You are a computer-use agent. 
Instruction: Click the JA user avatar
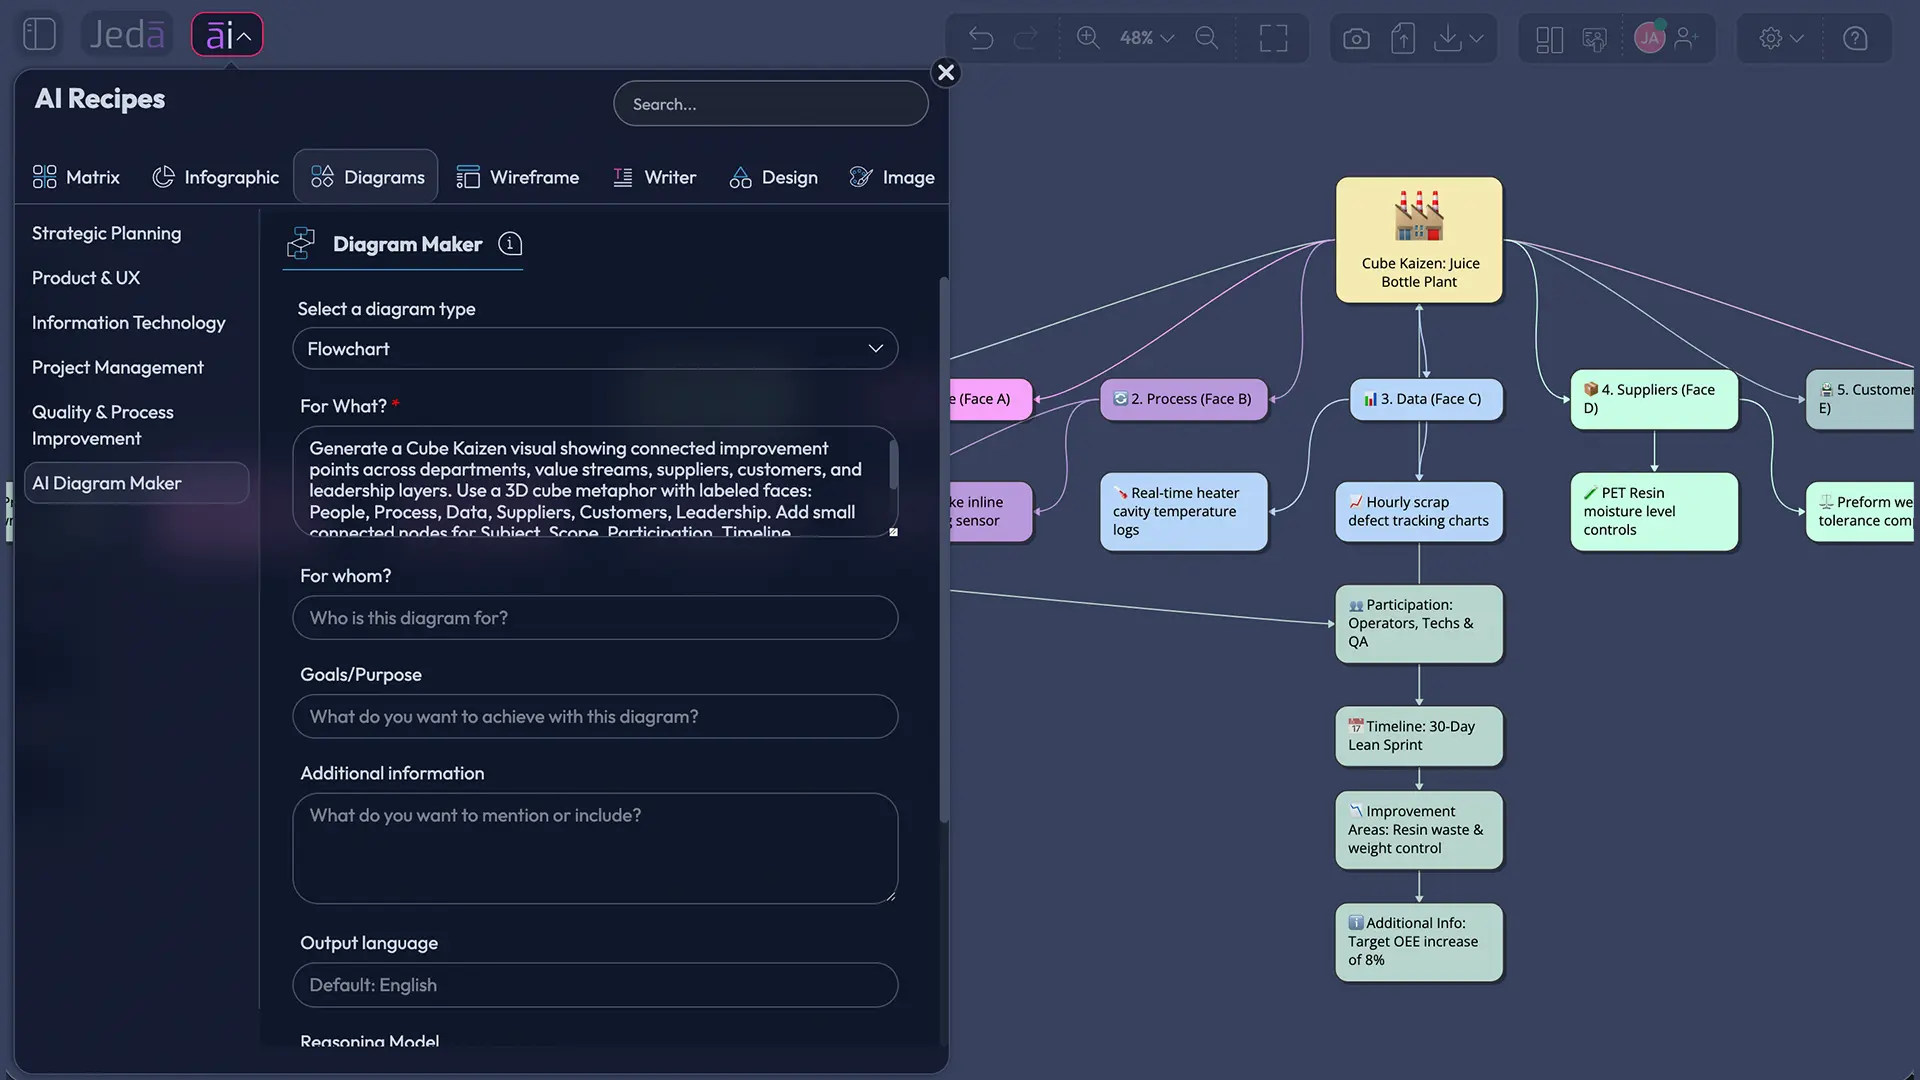tap(1649, 38)
